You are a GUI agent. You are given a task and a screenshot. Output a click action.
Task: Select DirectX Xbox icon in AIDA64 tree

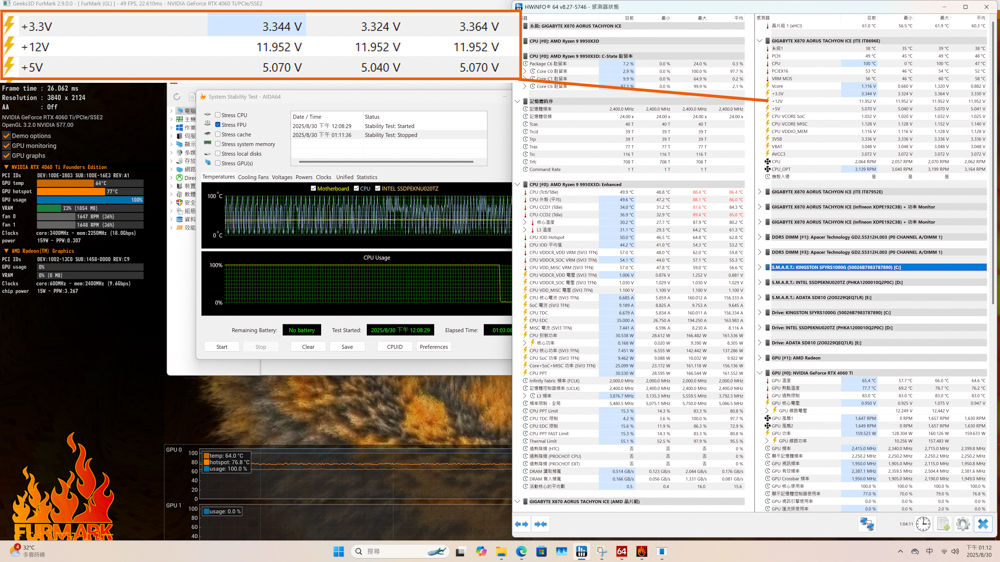tap(180, 177)
